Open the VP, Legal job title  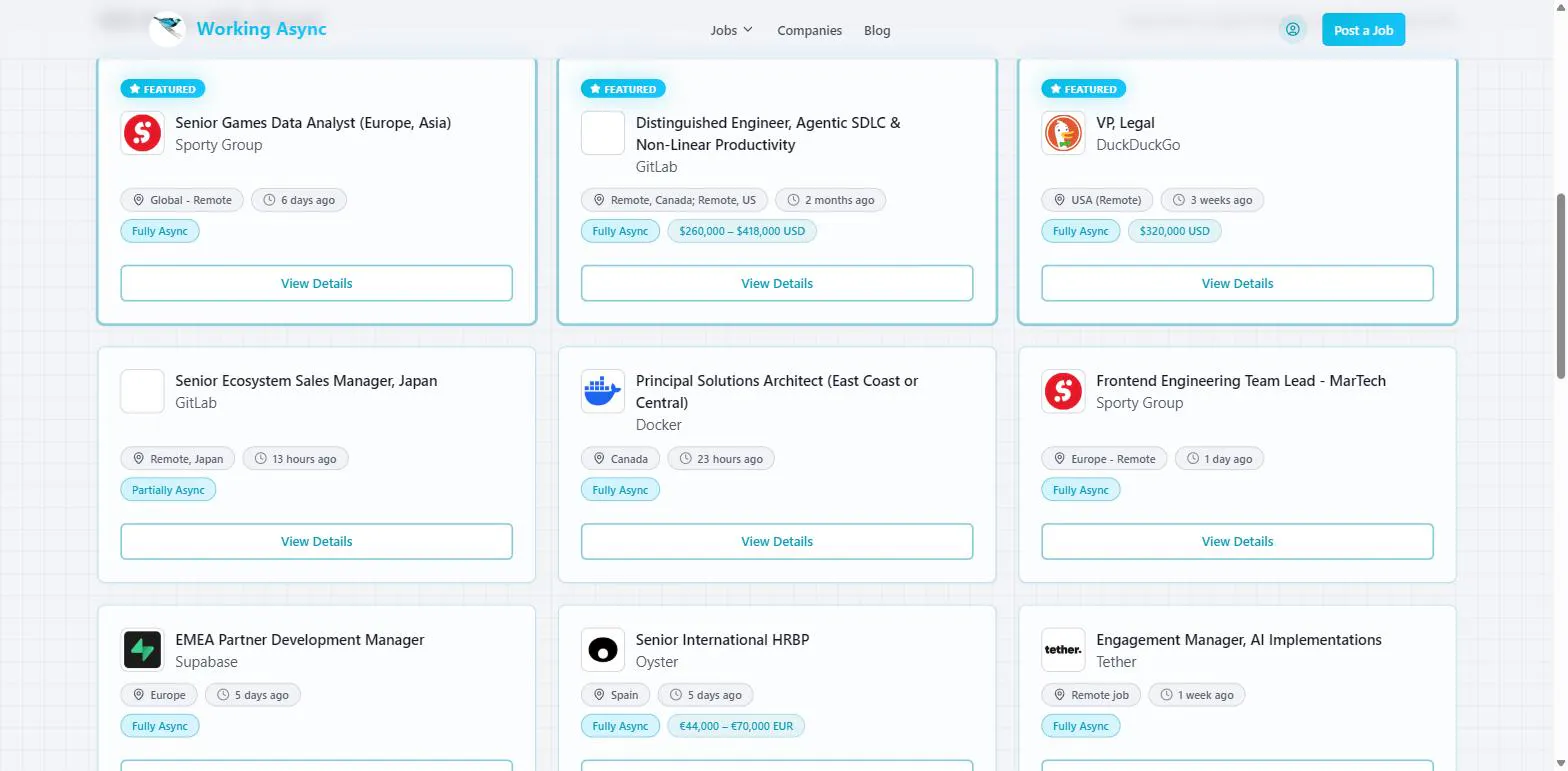(x=1125, y=123)
